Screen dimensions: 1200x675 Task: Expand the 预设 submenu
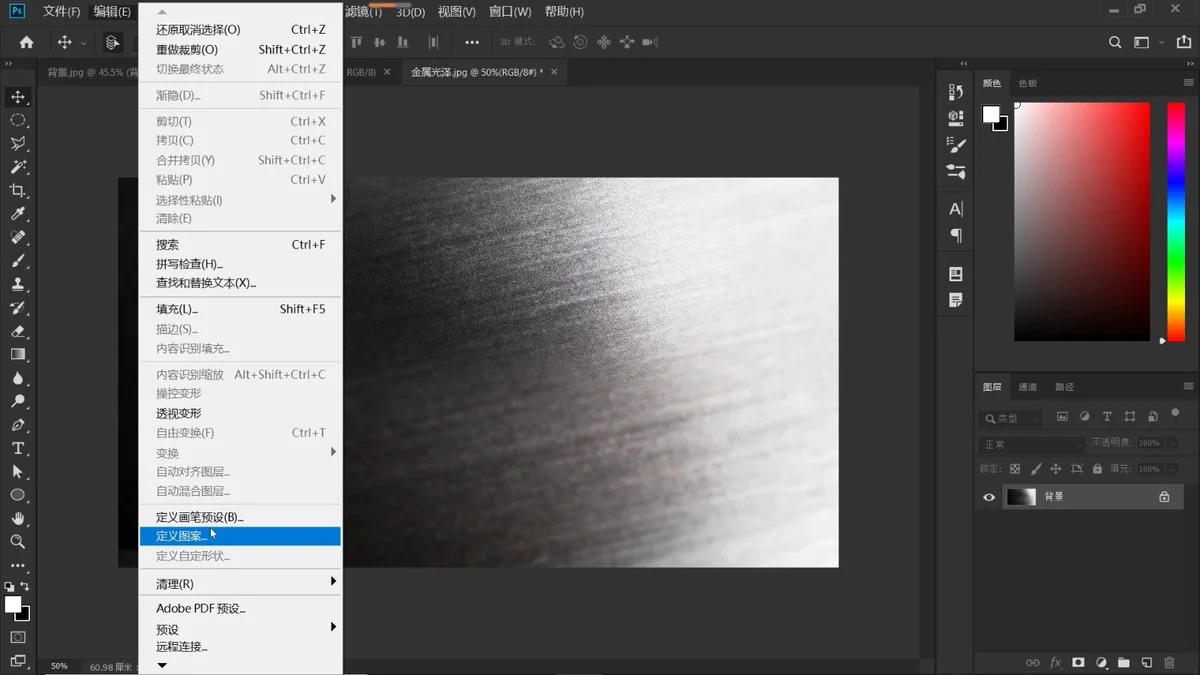point(240,629)
